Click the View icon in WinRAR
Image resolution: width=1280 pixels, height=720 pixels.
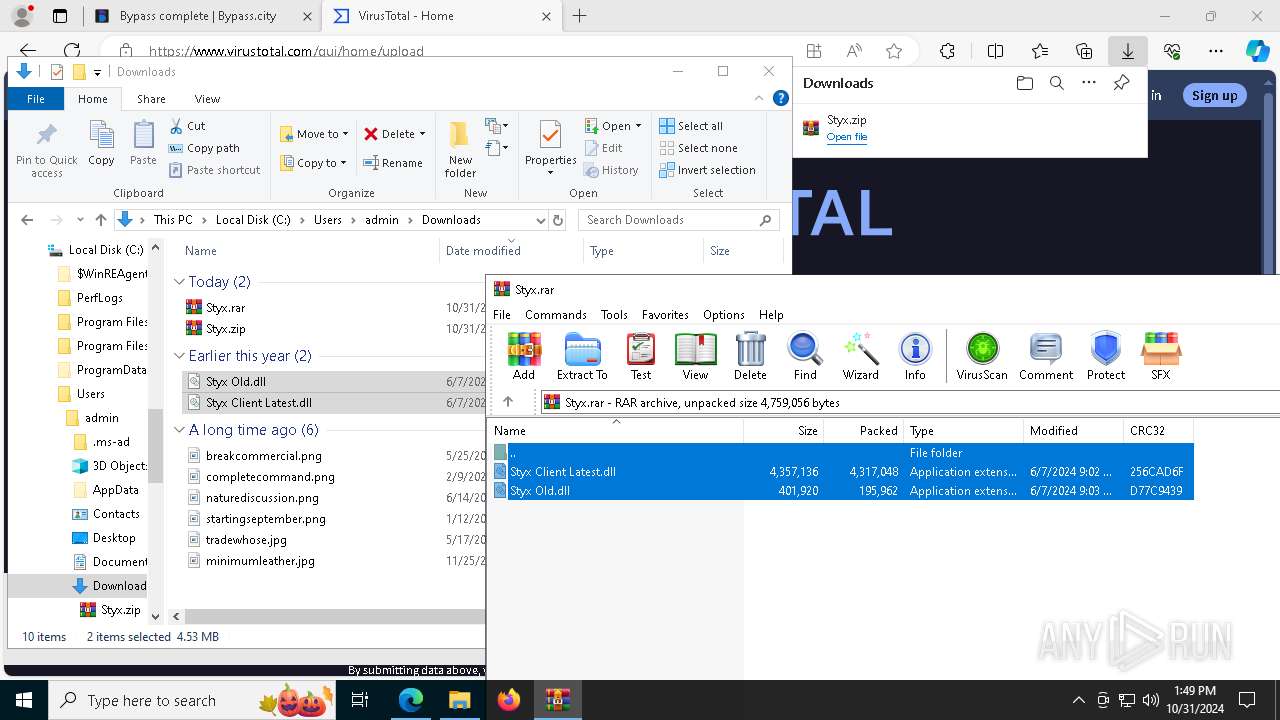coord(695,357)
